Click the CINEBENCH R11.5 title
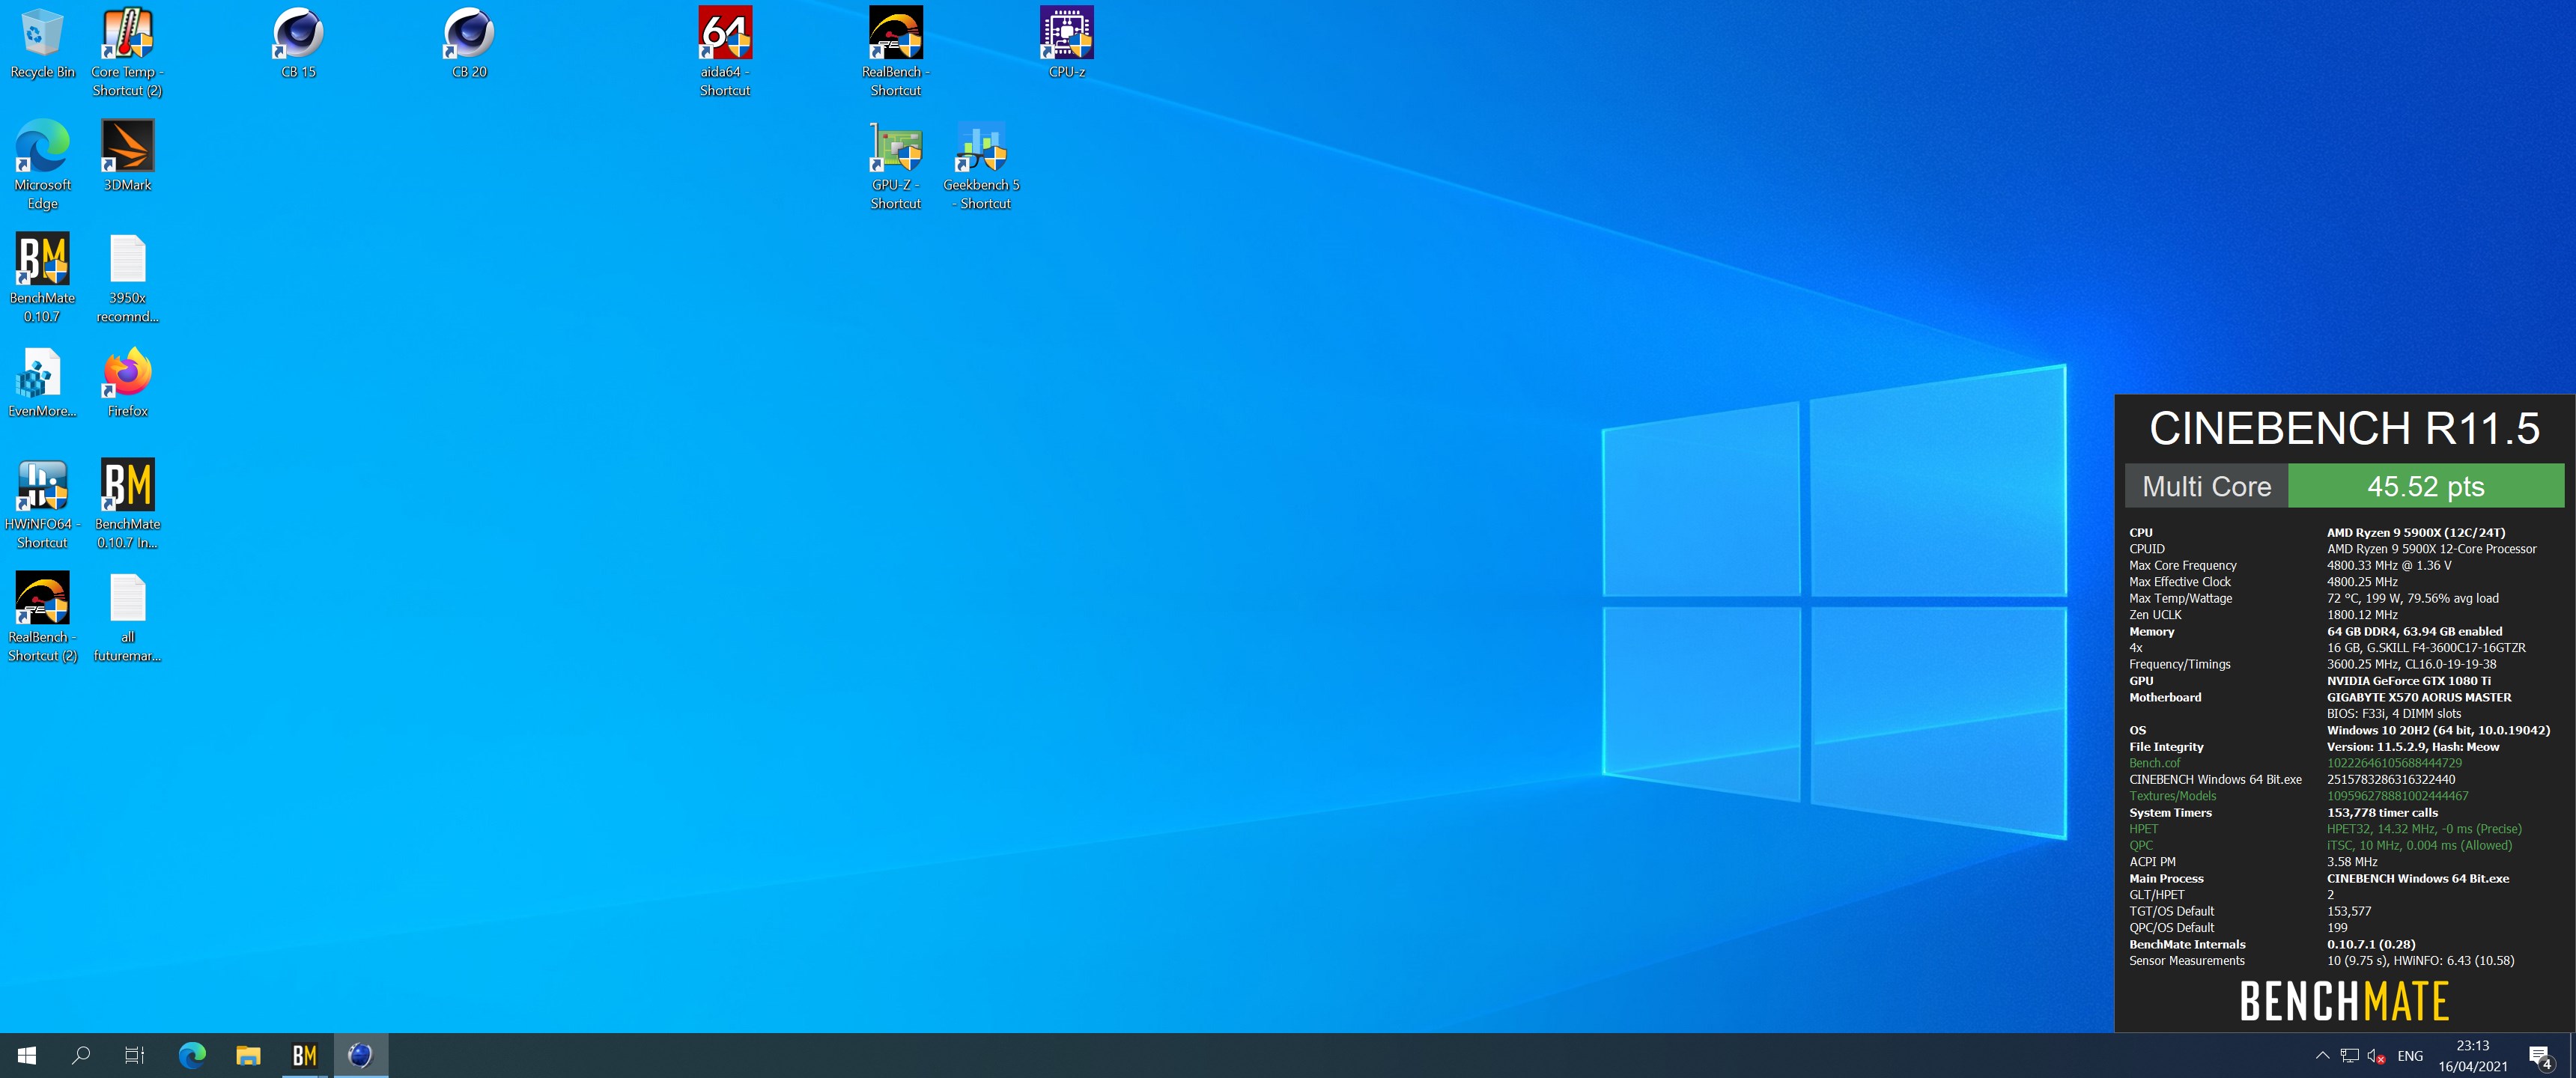The height and width of the screenshot is (1078, 2576). pyautogui.click(x=2344, y=428)
